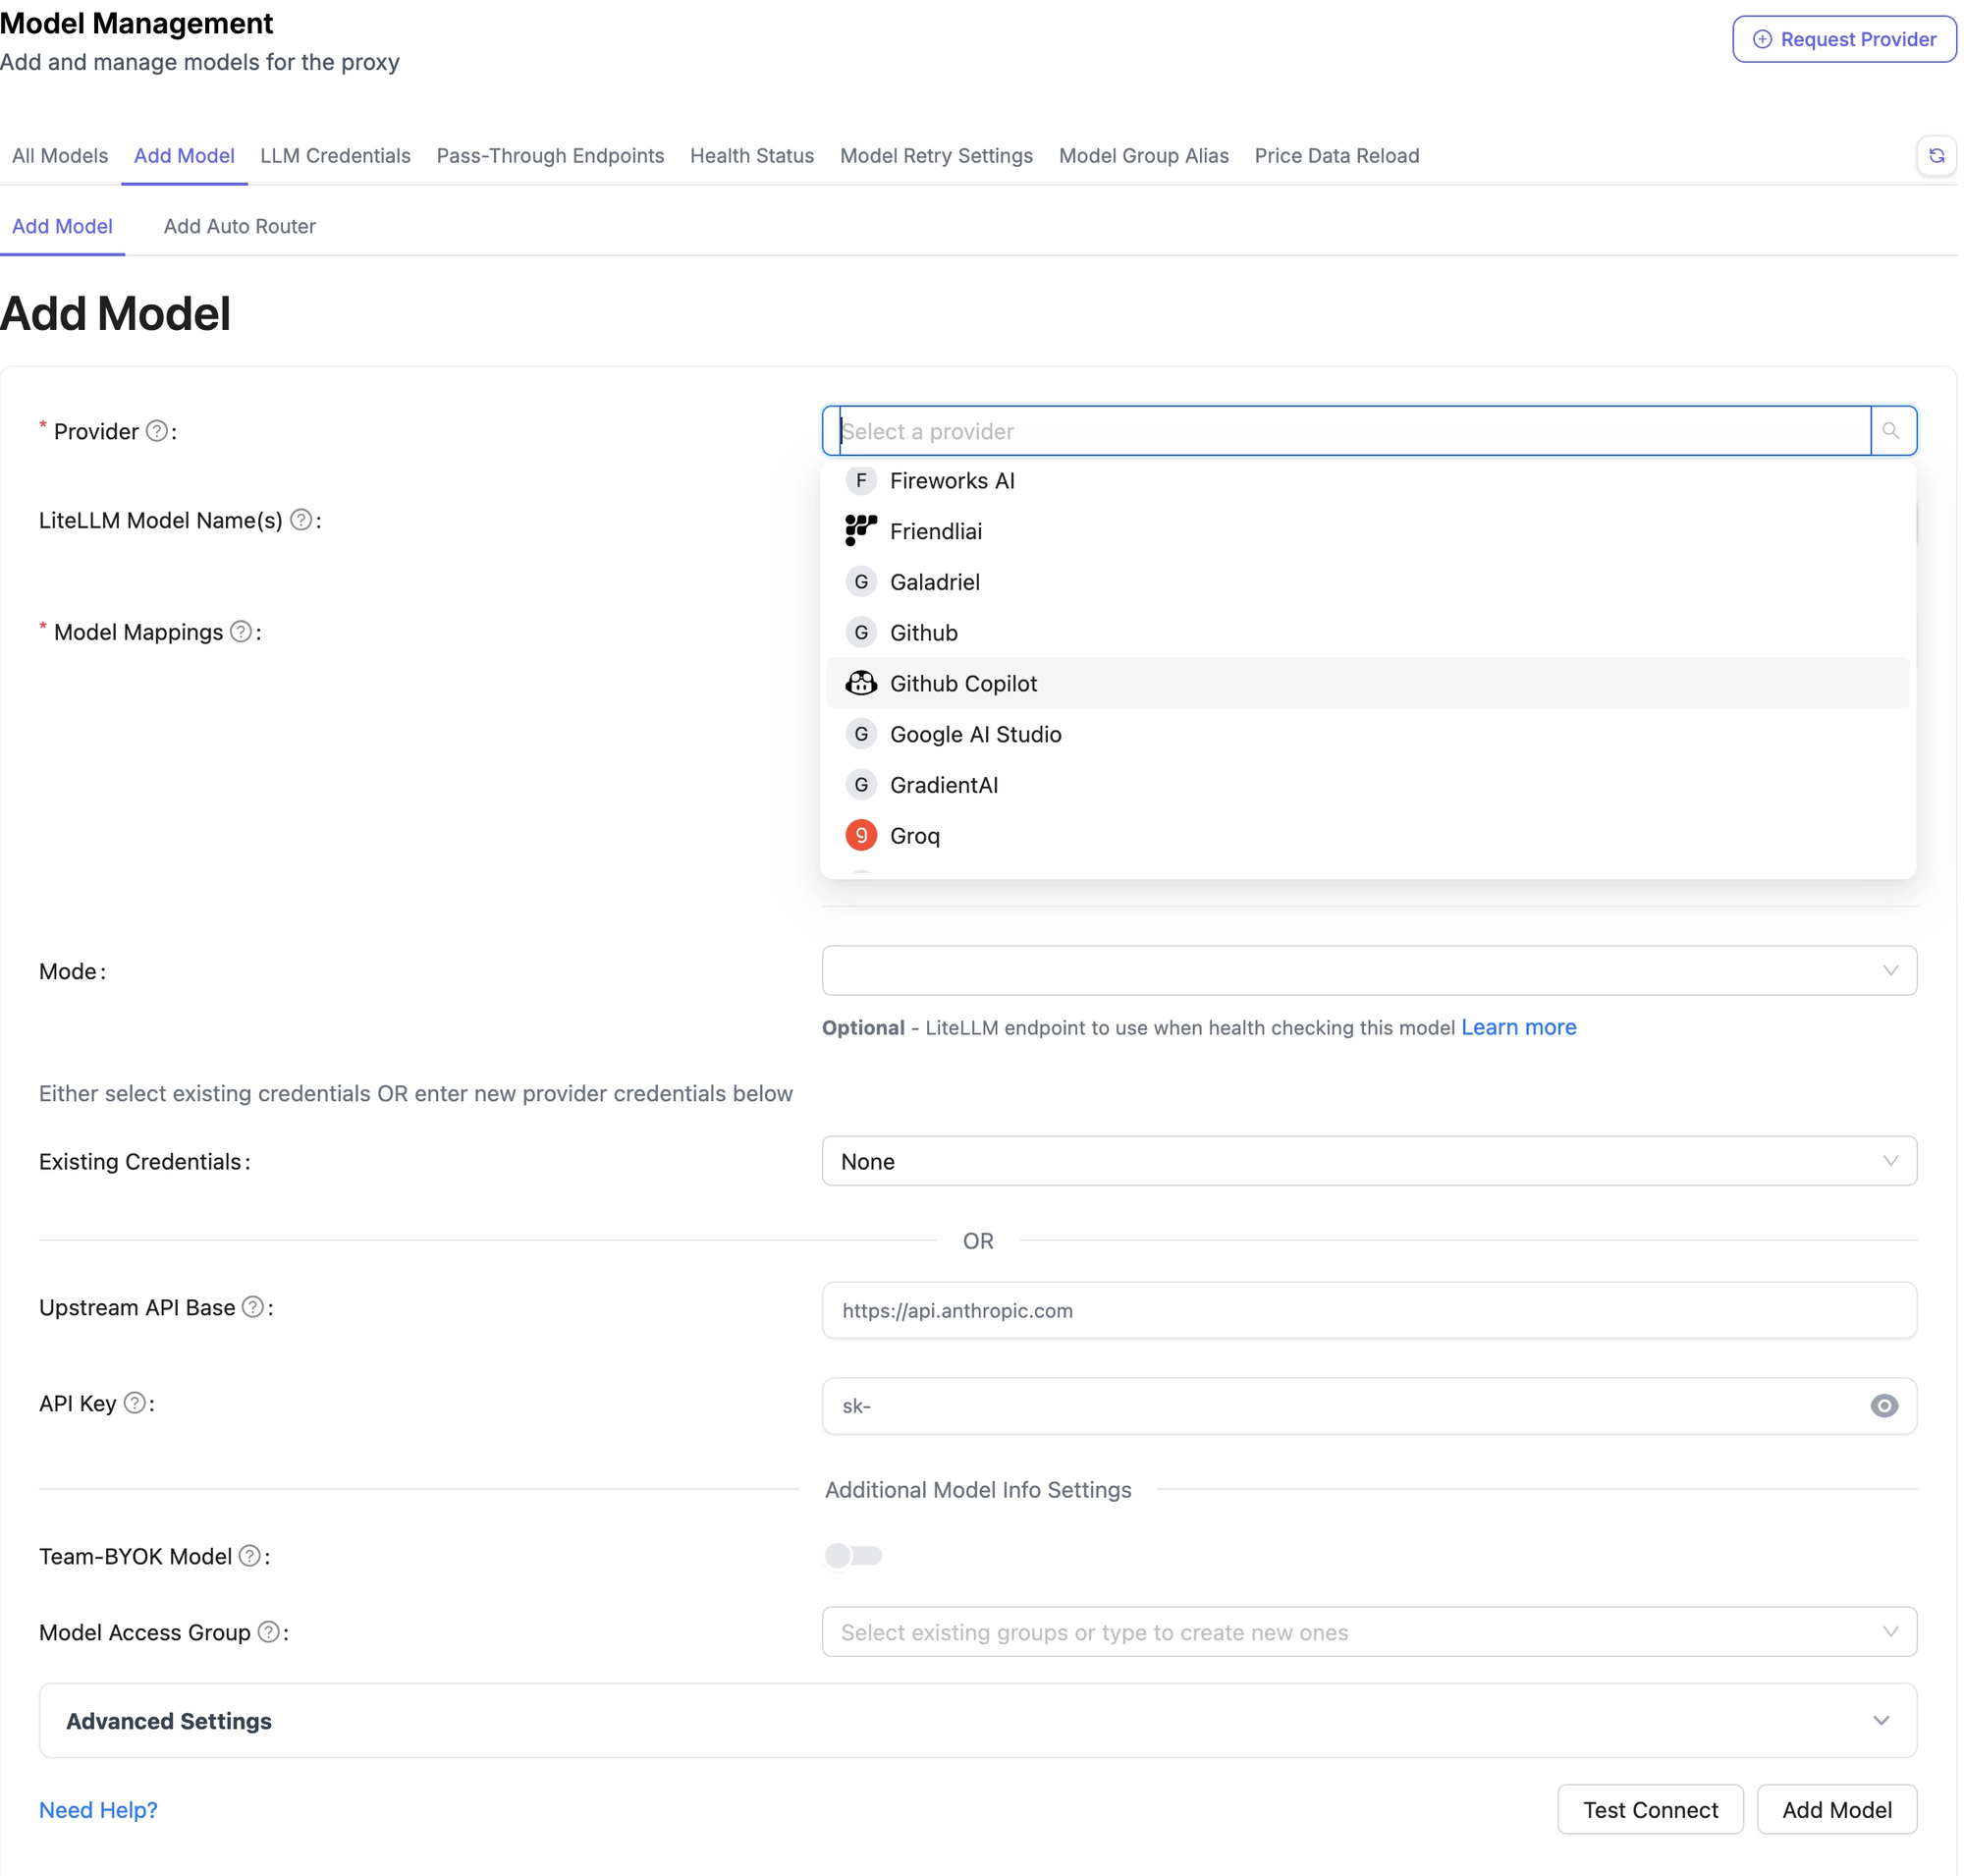Open the Learn more link
The width and height of the screenshot is (1964, 1876).
click(x=1518, y=1027)
